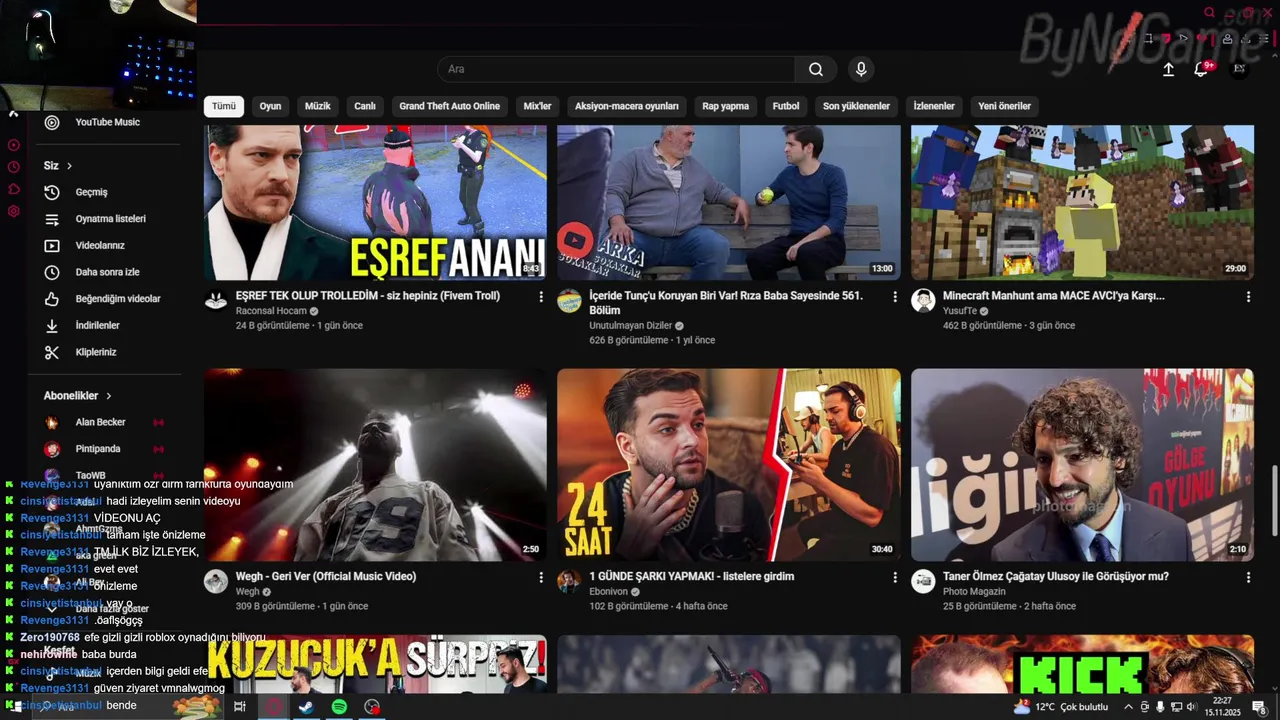Open the Ebonivon channel avatar
Viewport: 1280px width, 720px height.
click(569, 581)
